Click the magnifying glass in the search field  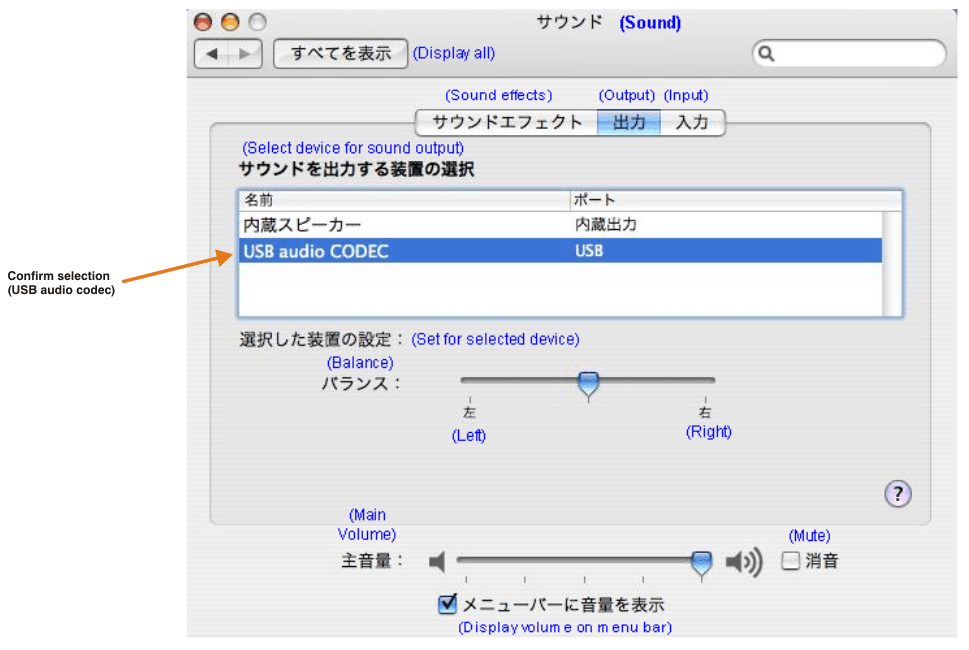point(766,53)
